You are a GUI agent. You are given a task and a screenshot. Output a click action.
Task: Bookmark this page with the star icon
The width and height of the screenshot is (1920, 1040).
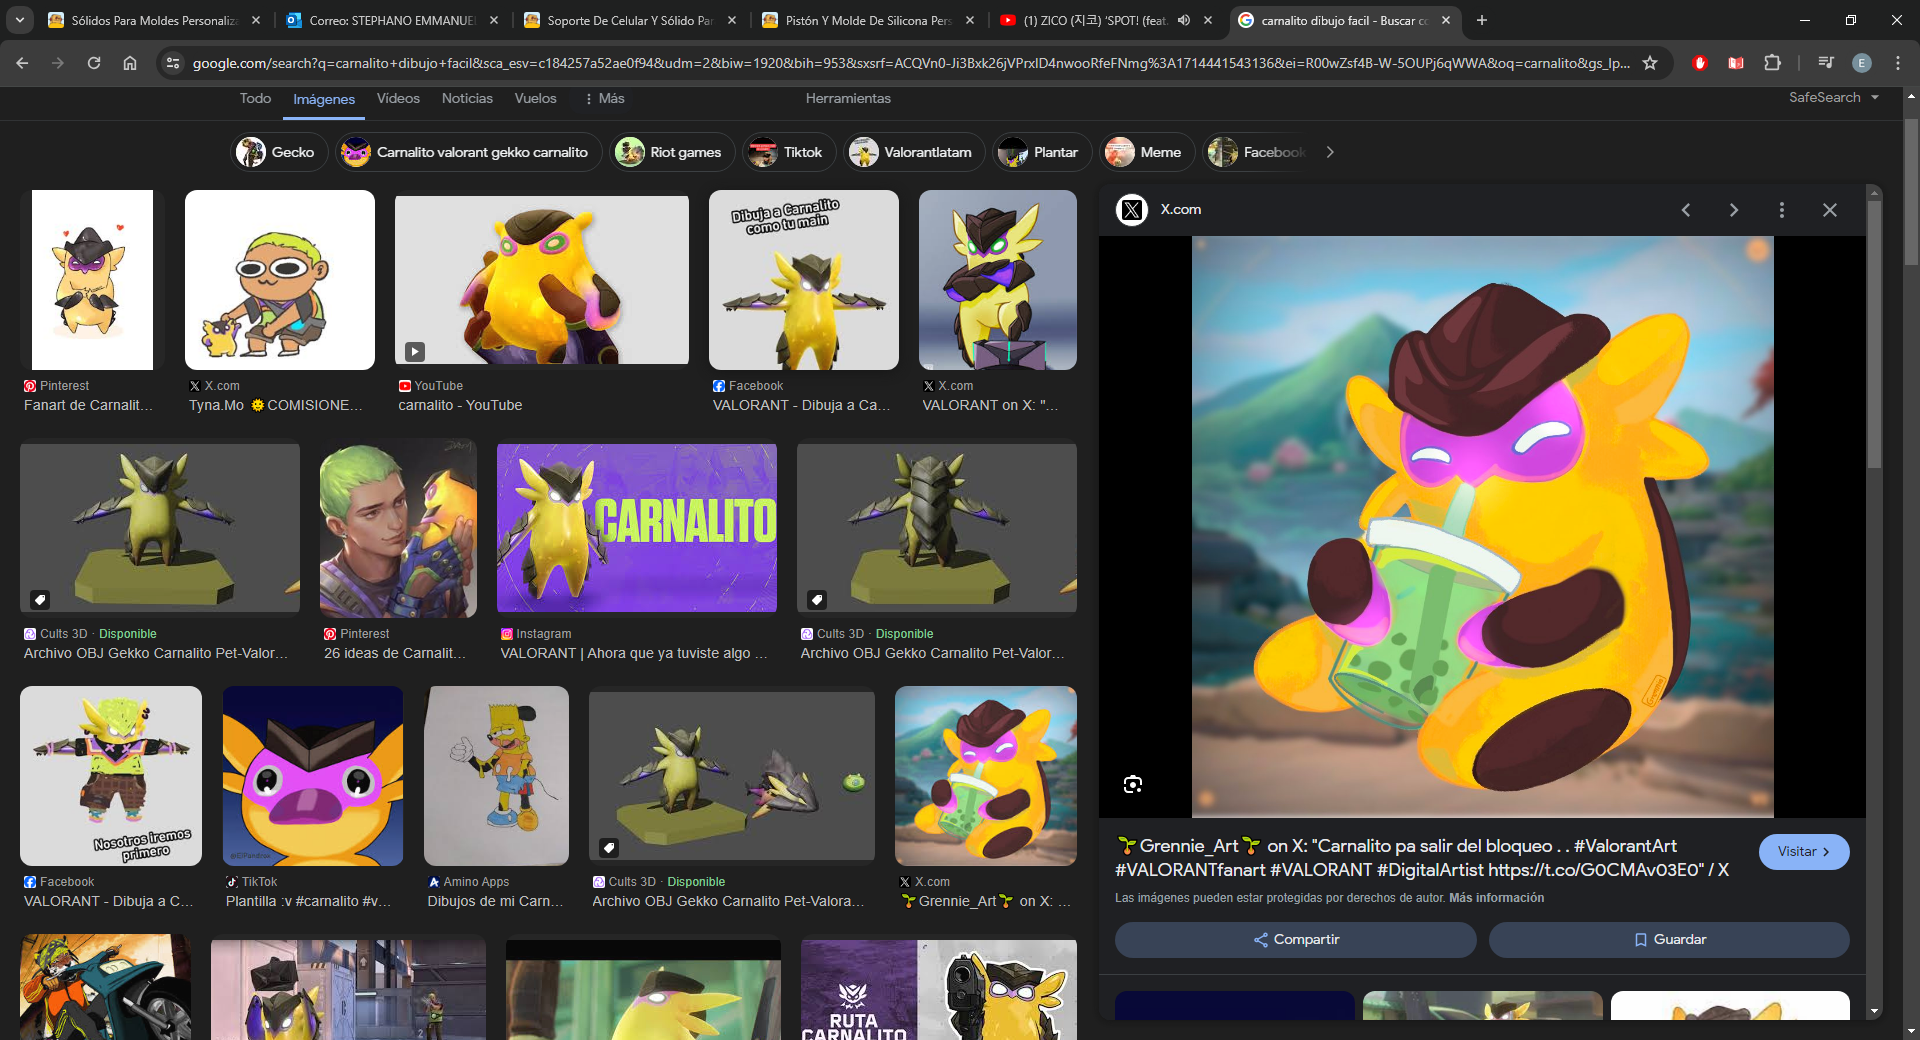1650,63
